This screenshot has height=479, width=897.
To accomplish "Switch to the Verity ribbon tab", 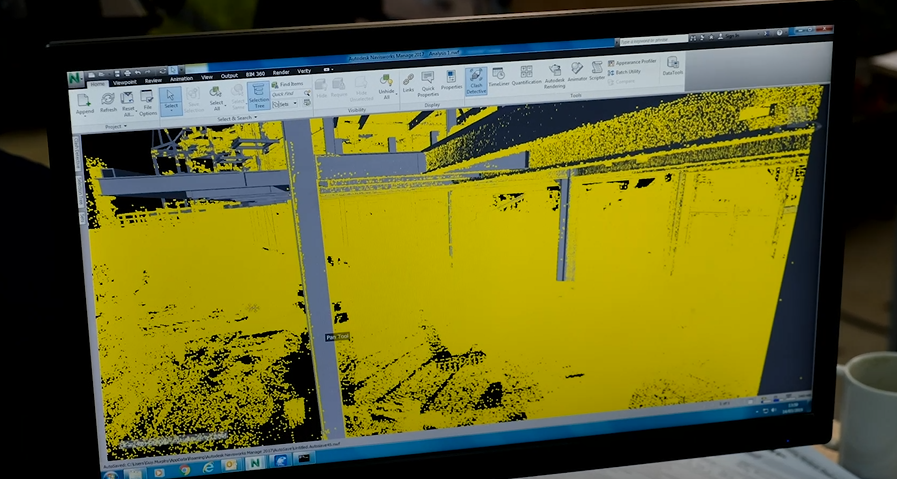I will click(304, 72).
